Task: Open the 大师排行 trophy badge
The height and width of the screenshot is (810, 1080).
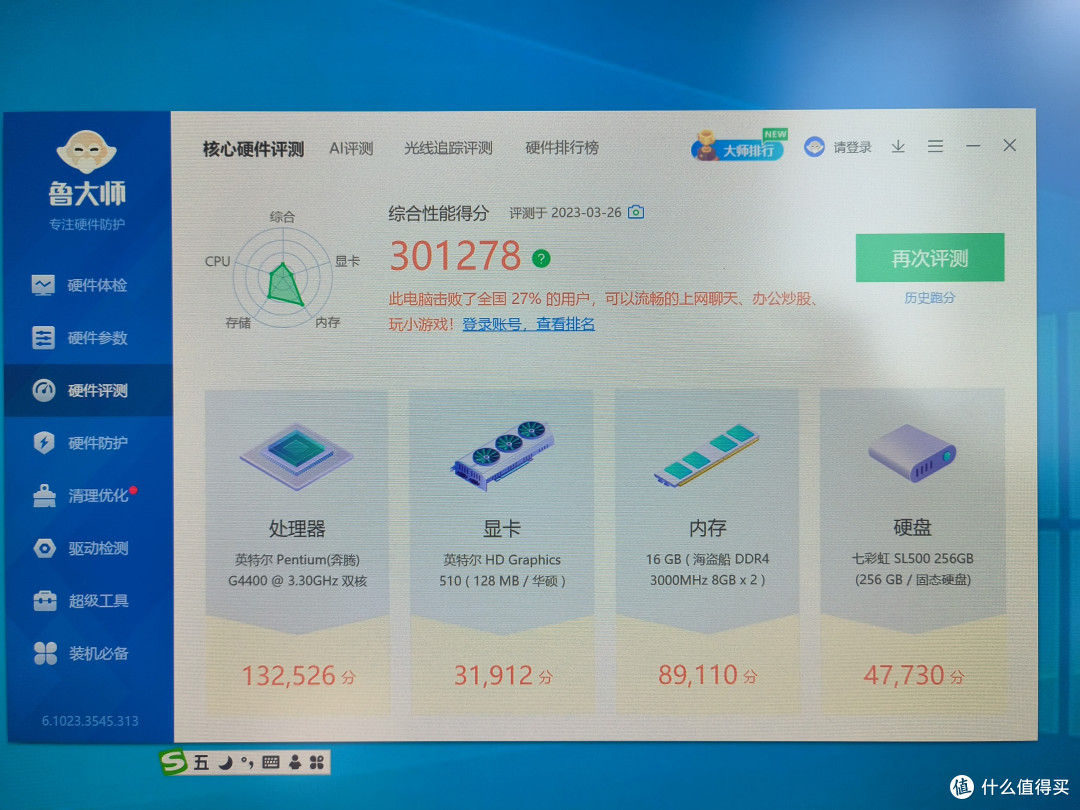Action: point(738,145)
